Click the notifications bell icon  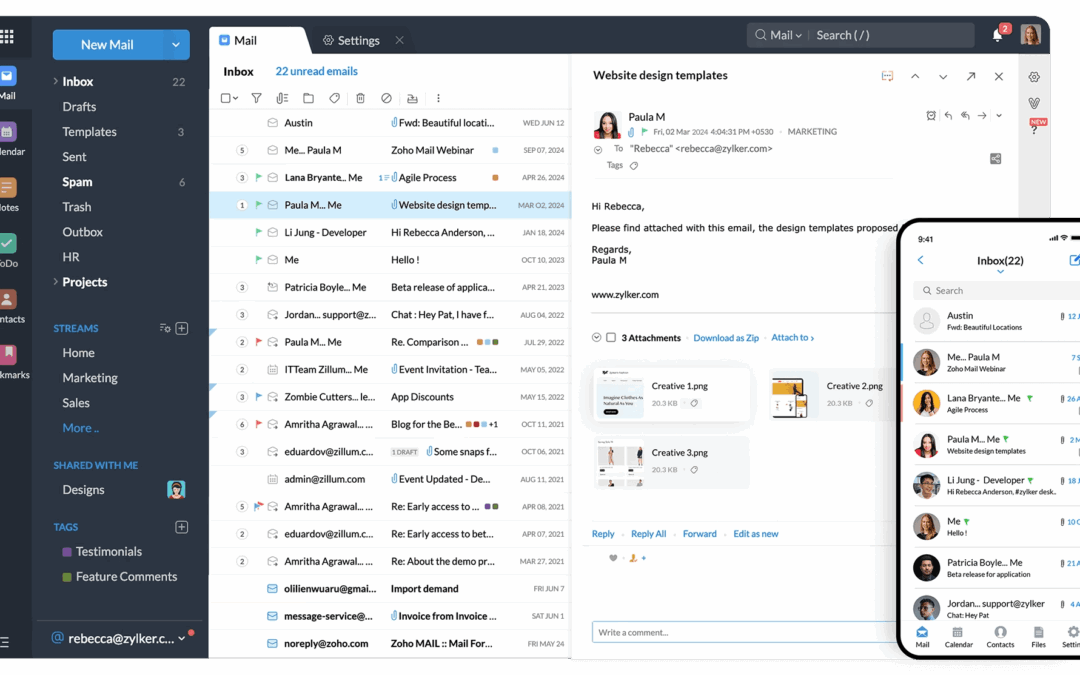coord(997,35)
